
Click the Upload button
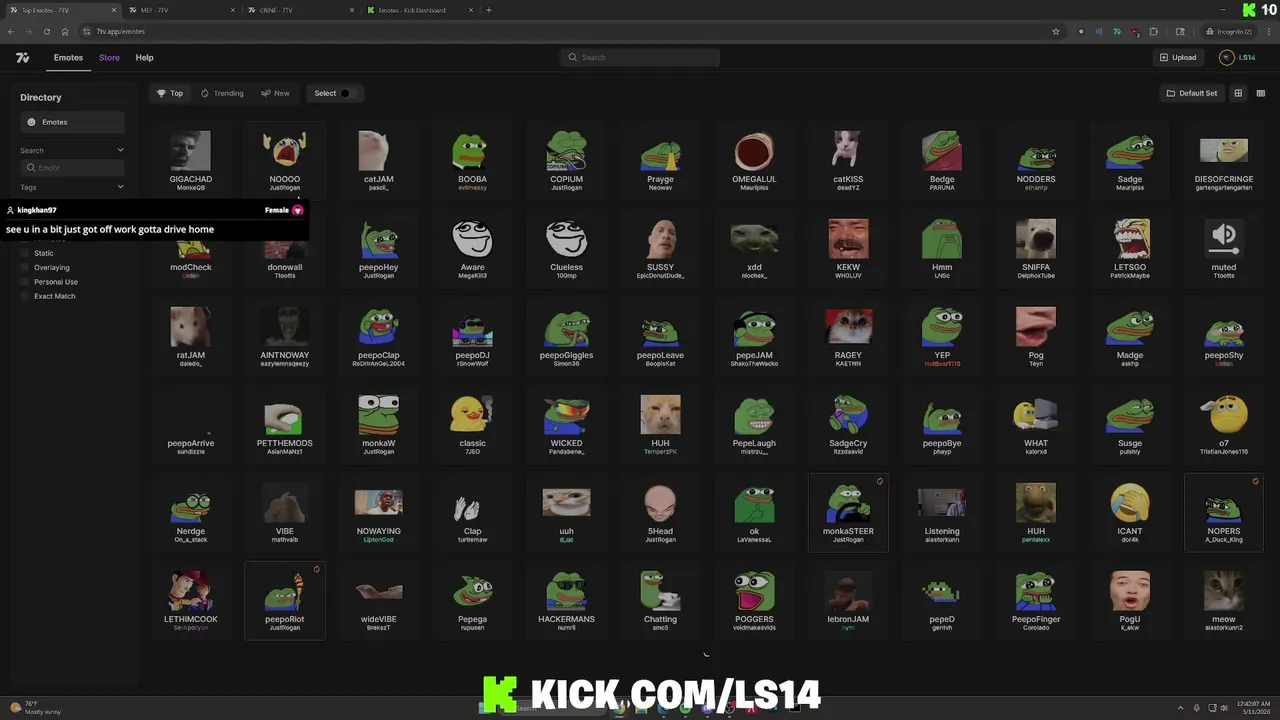[x=1178, y=57]
